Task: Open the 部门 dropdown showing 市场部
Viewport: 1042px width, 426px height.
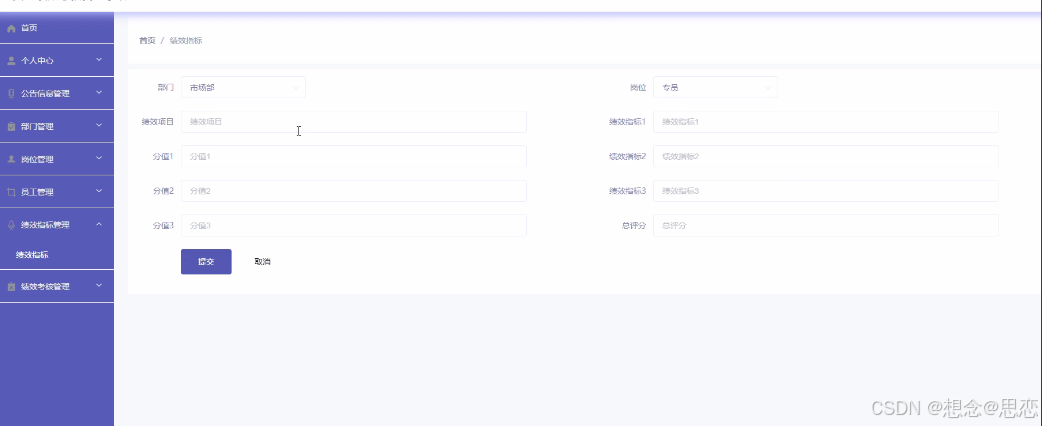Action: (x=243, y=87)
